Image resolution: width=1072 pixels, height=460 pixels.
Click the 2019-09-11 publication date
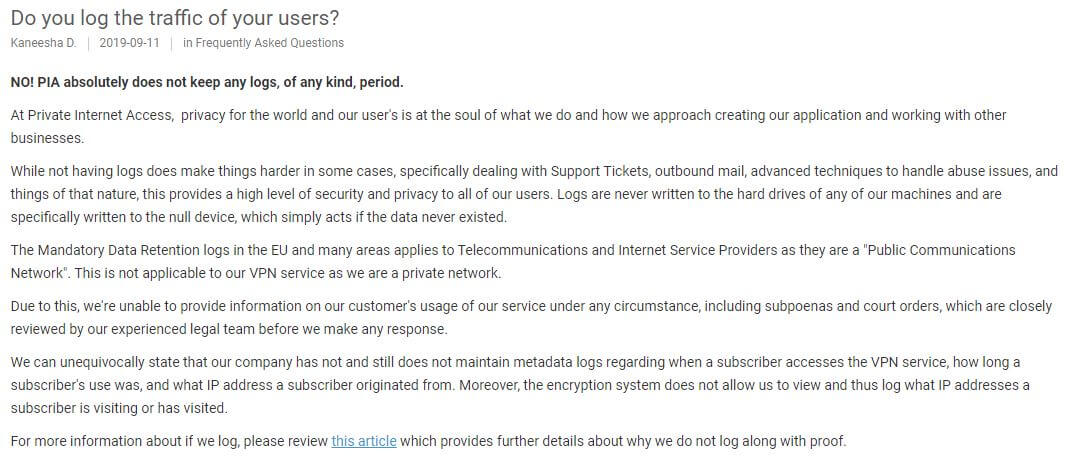(x=129, y=42)
